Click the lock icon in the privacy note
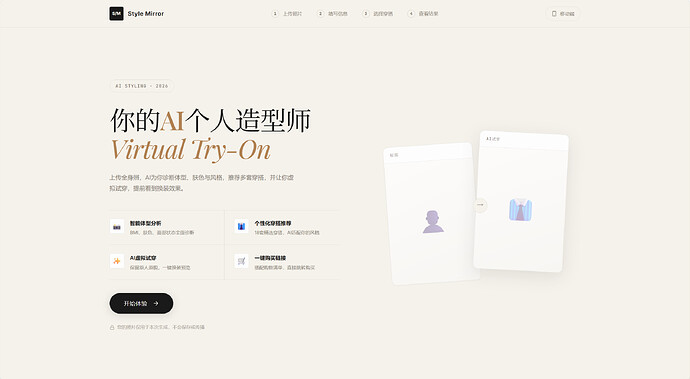Image resolution: width=690 pixels, height=379 pixels. click(112, 327)
